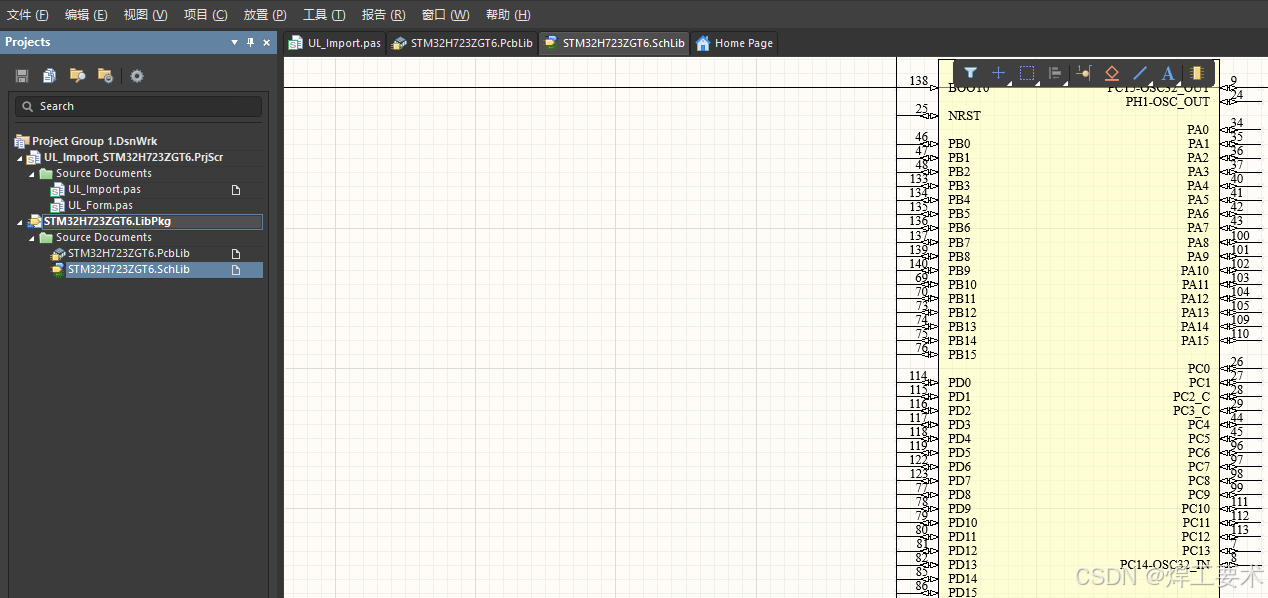Open the 窗口 (W) menu

tap(445, 15)
